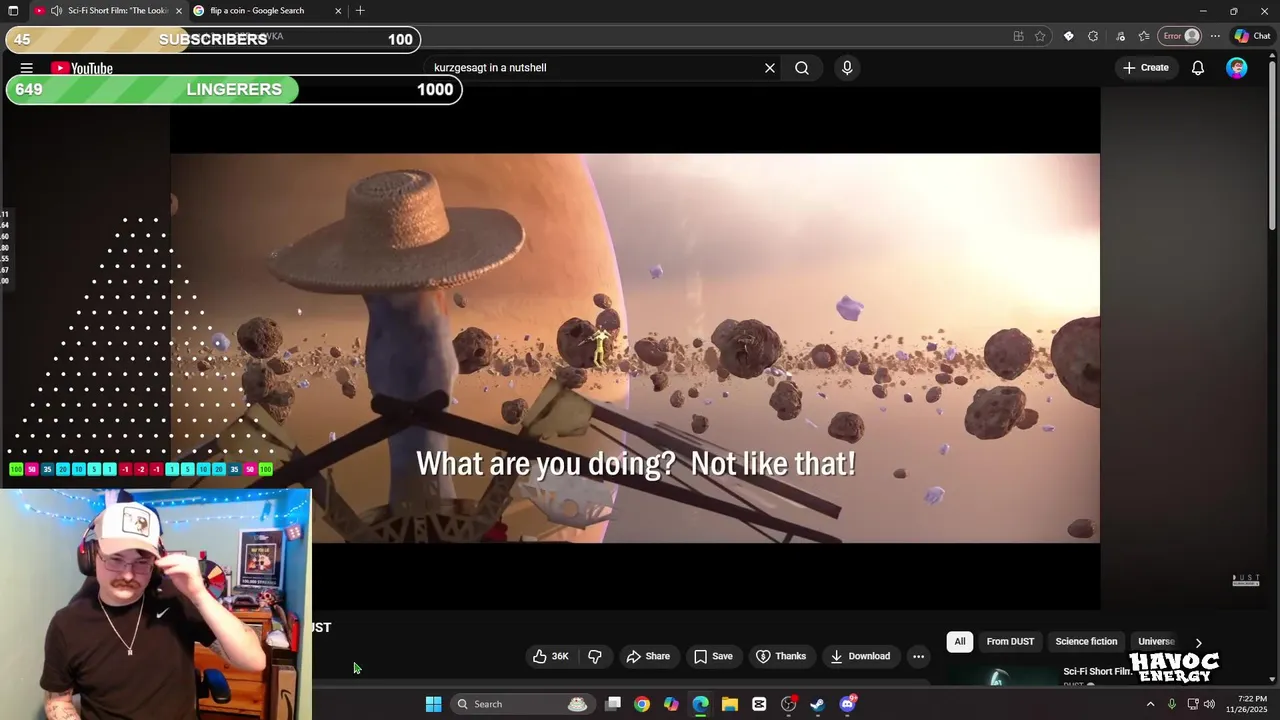This screenshot has height=720, width=1280.
Task: Open more actions ellipsis under video
Action: click(x=919, y=656)
